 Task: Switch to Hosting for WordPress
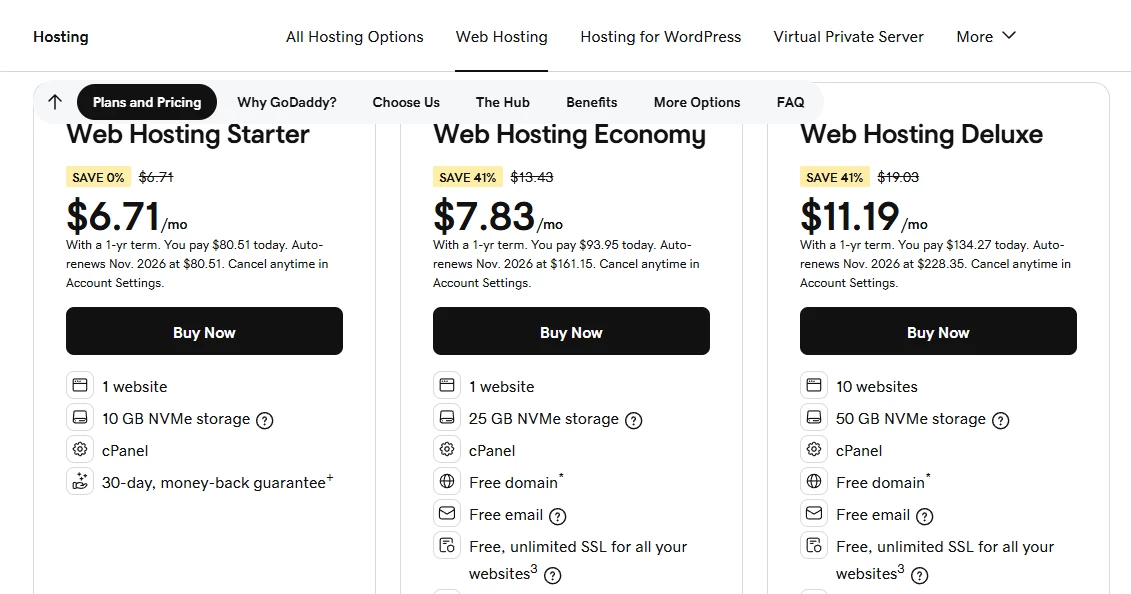coord(660,36)
